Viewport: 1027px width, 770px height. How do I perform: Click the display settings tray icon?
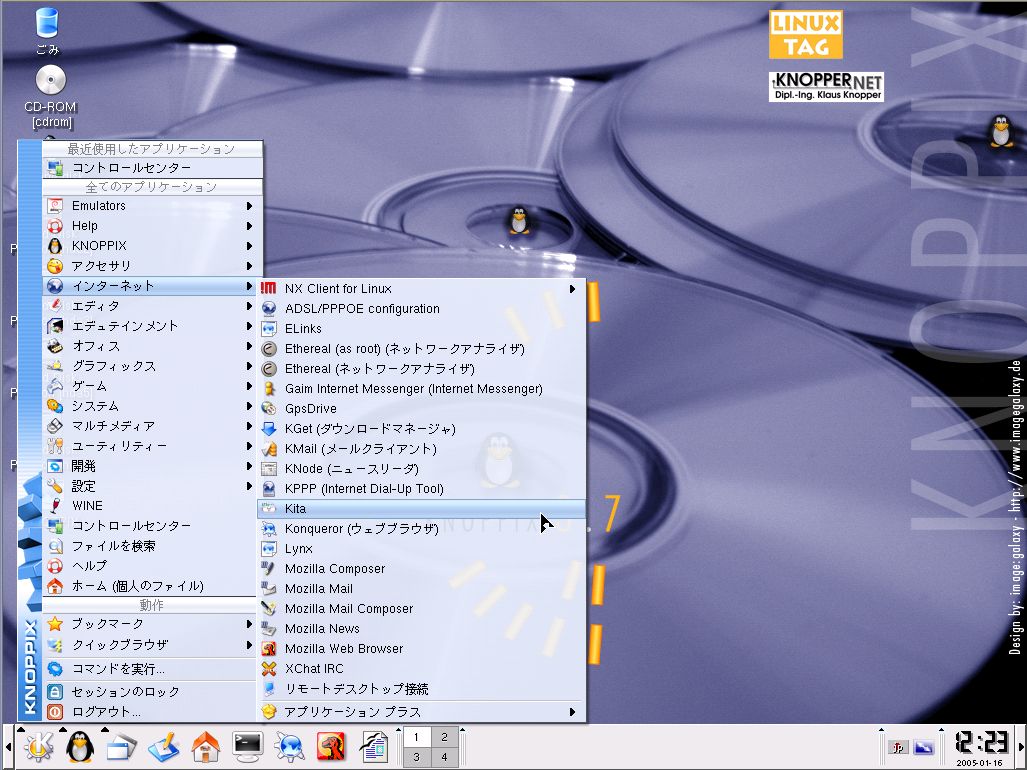coord(924,747)
